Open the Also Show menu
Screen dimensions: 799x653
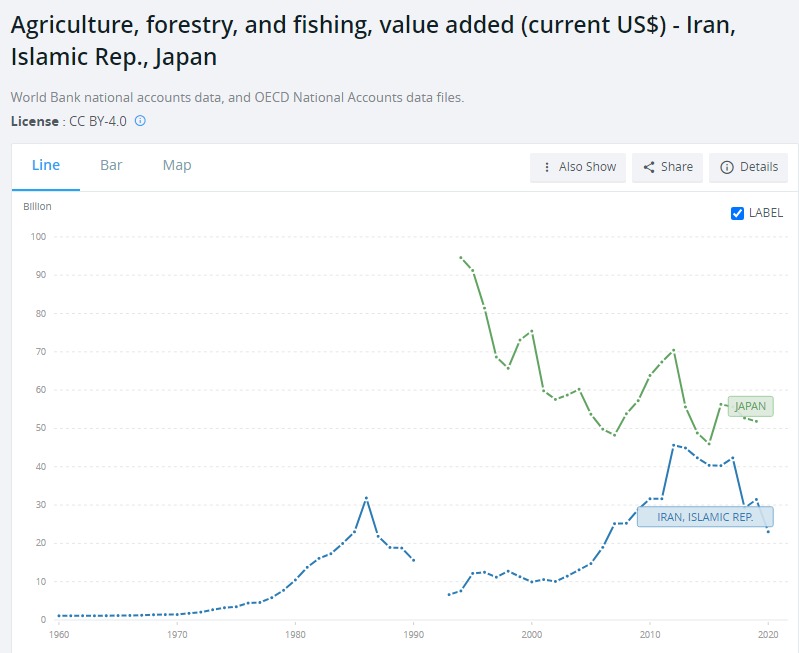pyautogui.click(x=578, y=167)
